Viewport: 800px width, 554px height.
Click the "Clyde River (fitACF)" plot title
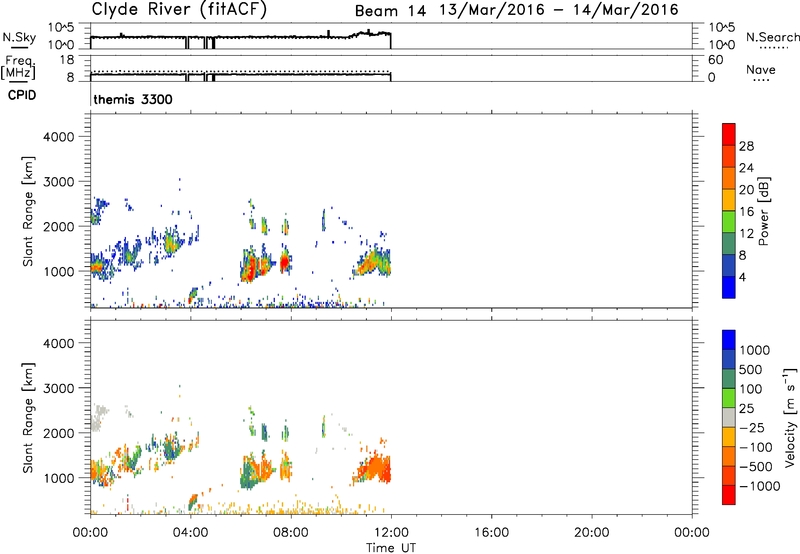tap(179, 10)
